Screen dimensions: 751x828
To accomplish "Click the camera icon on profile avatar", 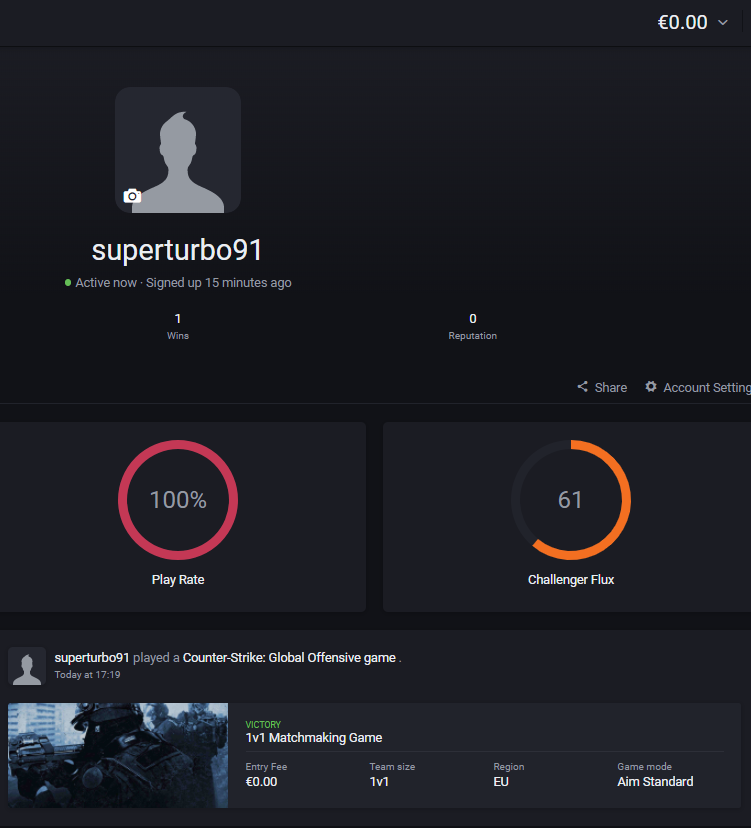I will tap(132, 196).
